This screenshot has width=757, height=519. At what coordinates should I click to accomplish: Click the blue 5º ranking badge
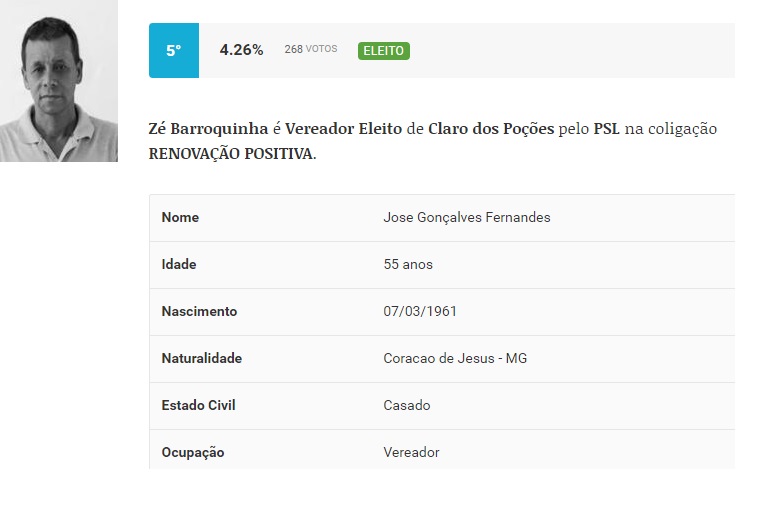click(x=173, y=50)
